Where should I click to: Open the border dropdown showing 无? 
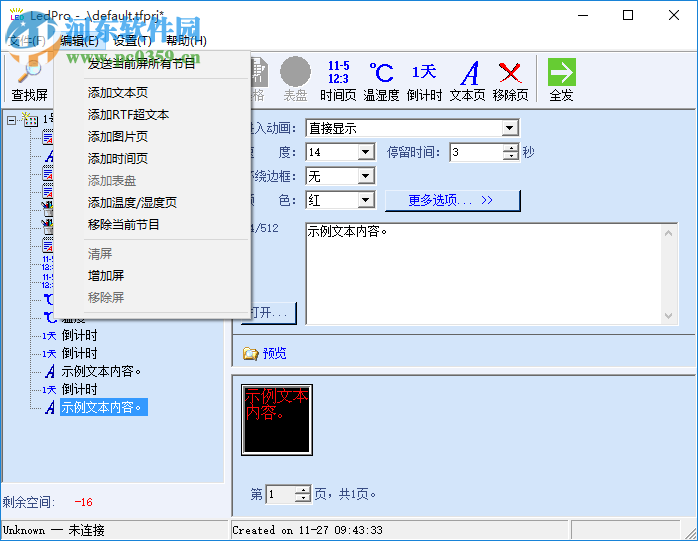(x=365, y=176)
